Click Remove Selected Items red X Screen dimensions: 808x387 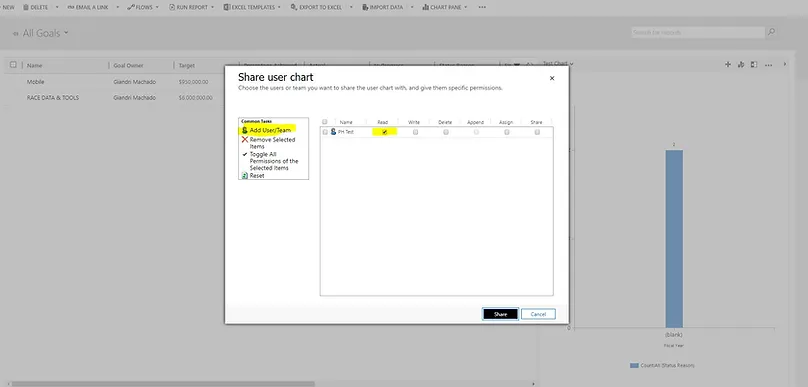coord(245,140)
